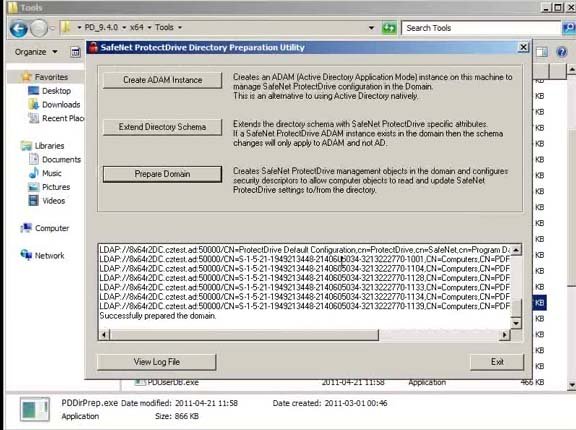Click the Favorites star icon
Image resolution: width=576 pixels, height=430 pixels.
click(x=26, y=77)
